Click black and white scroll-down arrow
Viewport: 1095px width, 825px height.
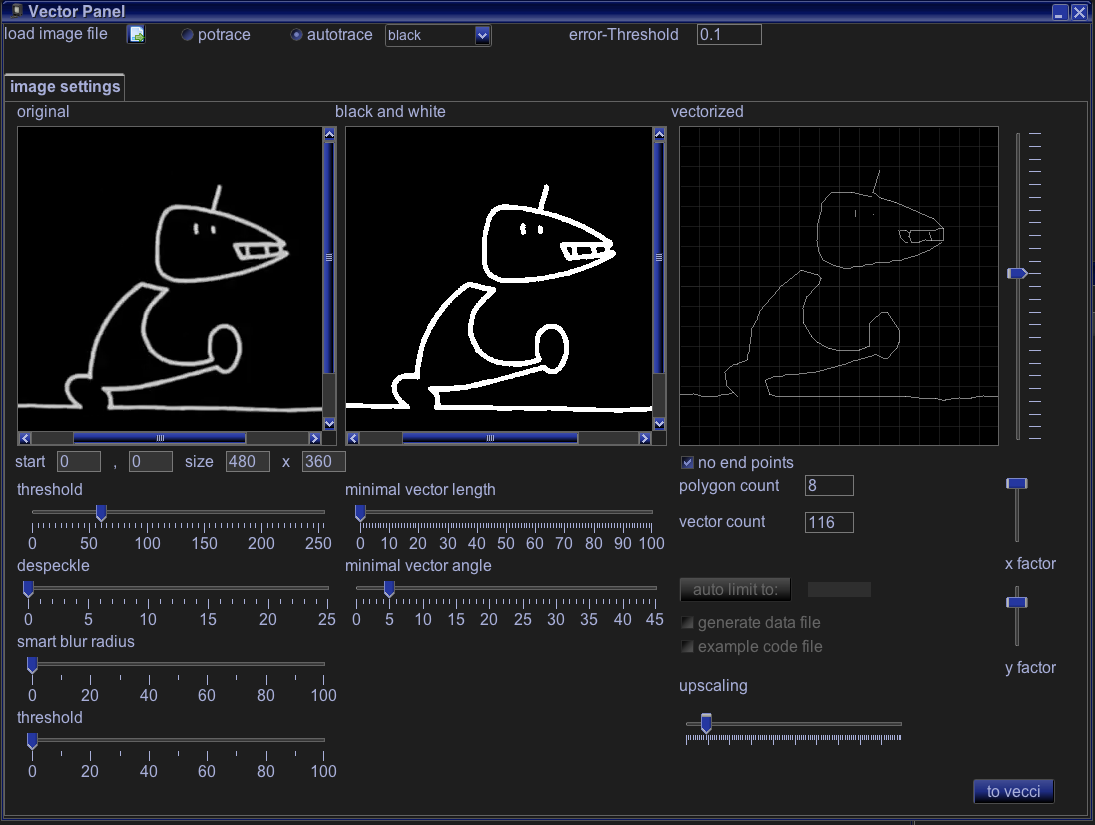coord(658,424)
